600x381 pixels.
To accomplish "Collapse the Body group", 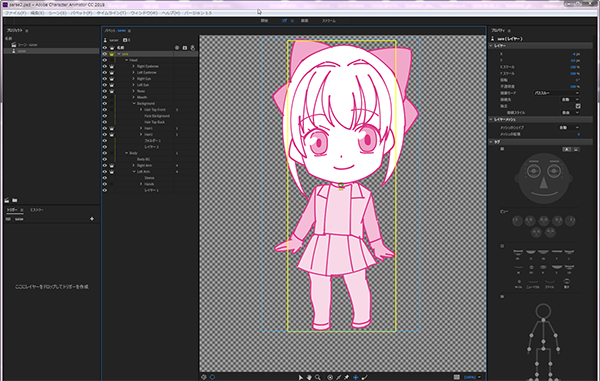I will click(x=127, y=153).
